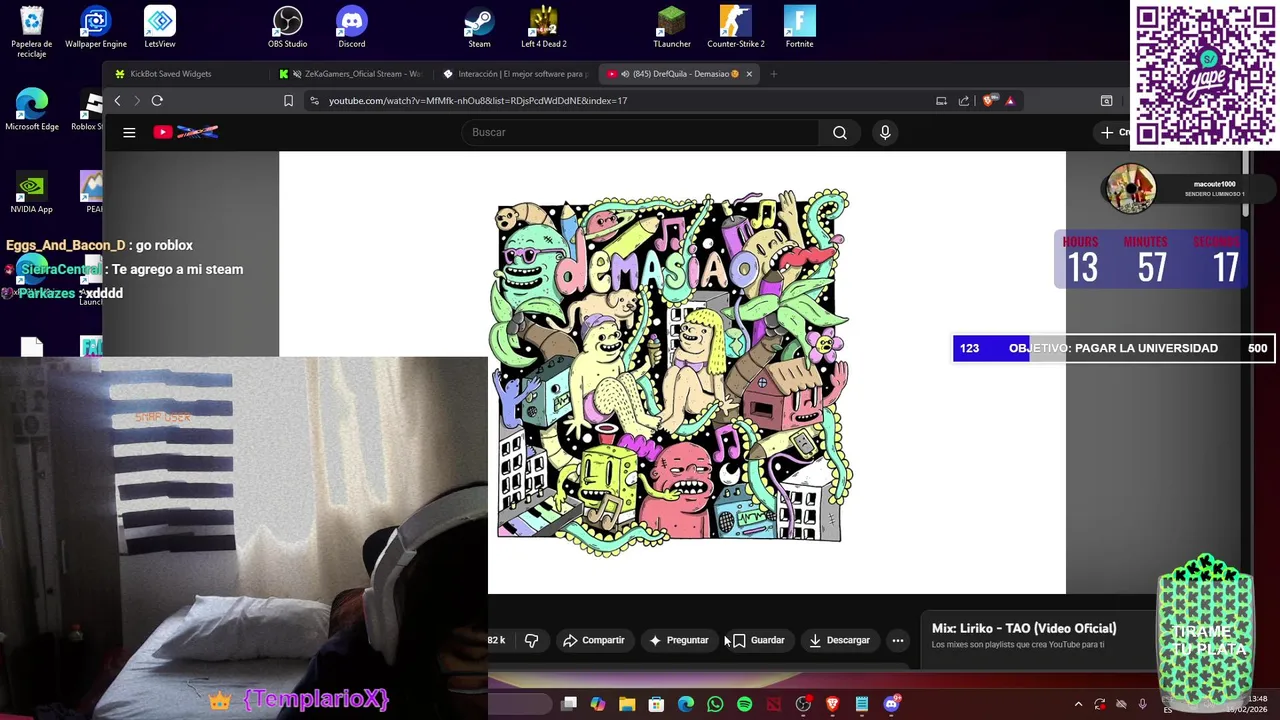Switch to Interacción software tab

coord(516,73)
